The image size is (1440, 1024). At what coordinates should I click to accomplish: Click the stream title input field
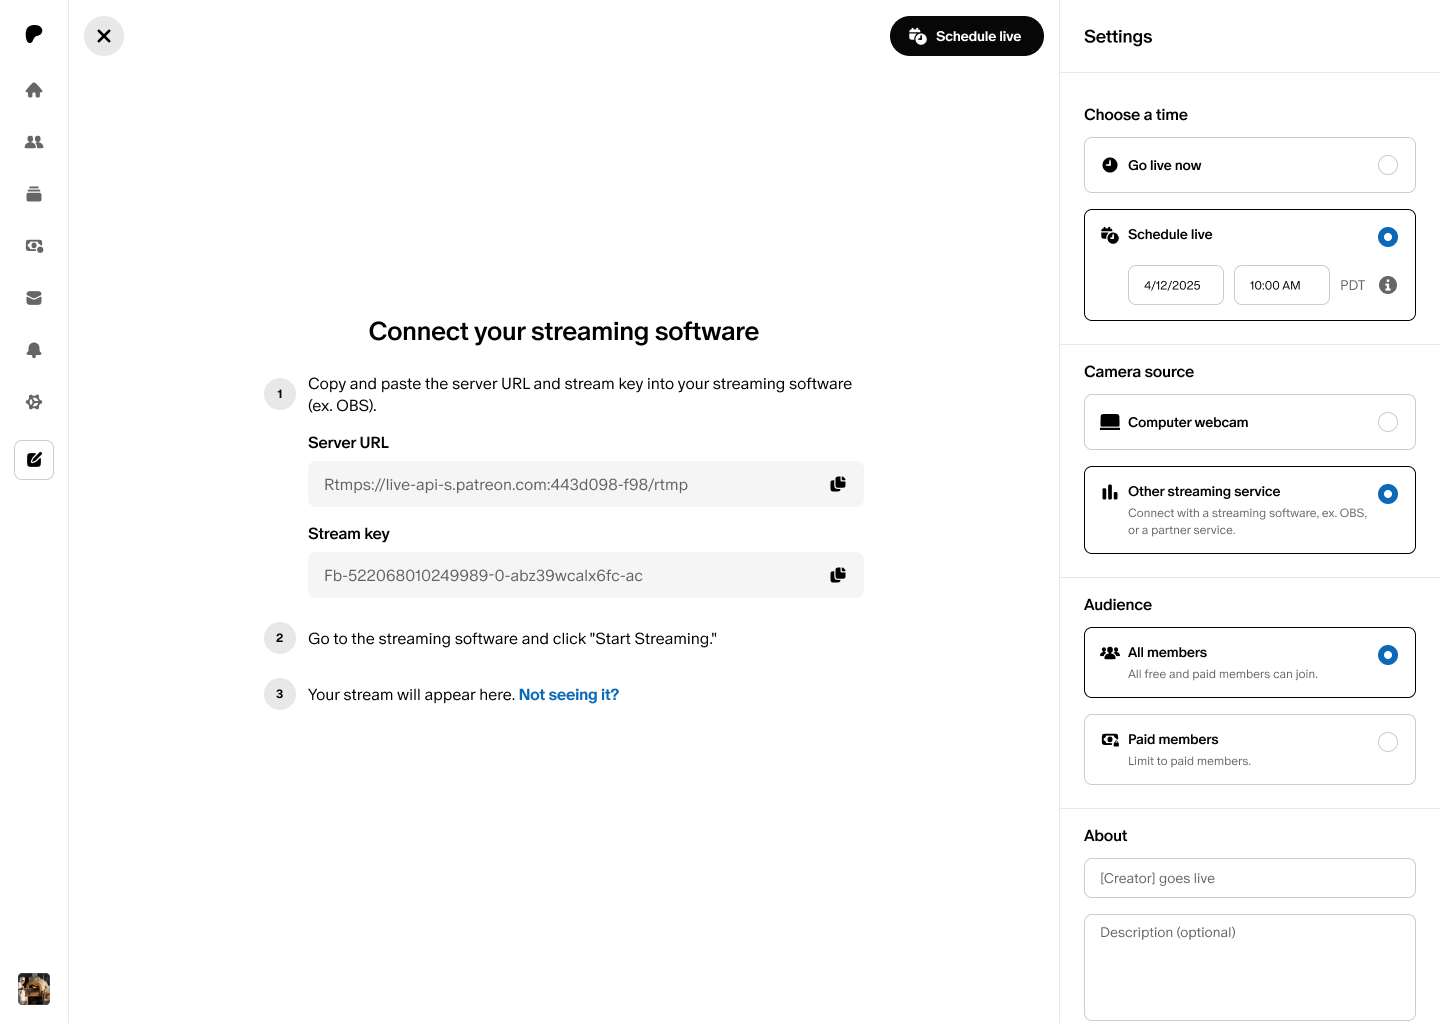(x=1249, y=878)
